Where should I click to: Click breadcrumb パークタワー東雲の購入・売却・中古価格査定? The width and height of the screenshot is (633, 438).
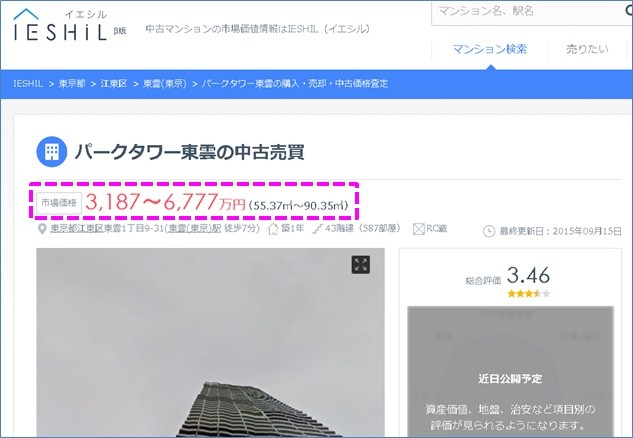[295, 84]
